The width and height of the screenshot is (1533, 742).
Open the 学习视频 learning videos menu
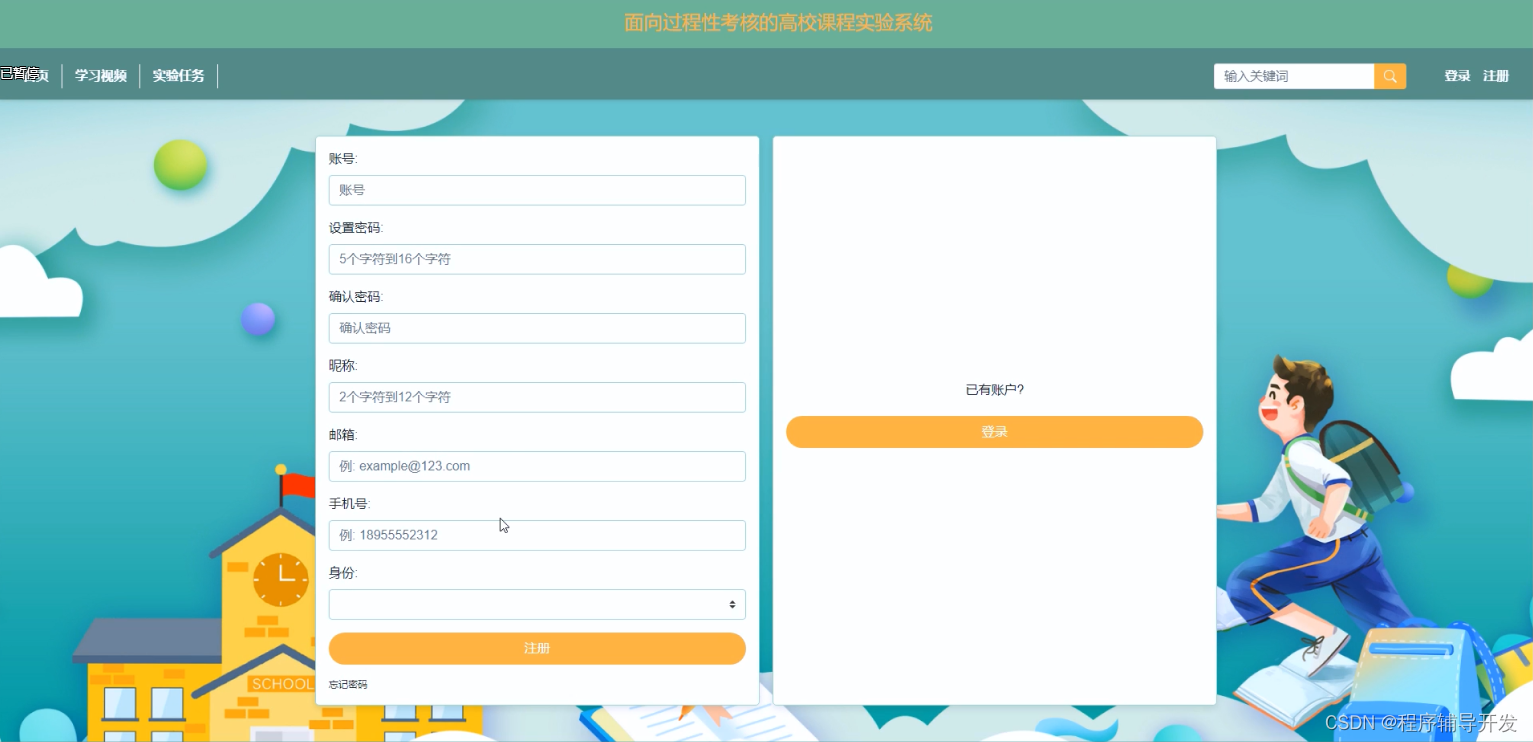[100, 75]
